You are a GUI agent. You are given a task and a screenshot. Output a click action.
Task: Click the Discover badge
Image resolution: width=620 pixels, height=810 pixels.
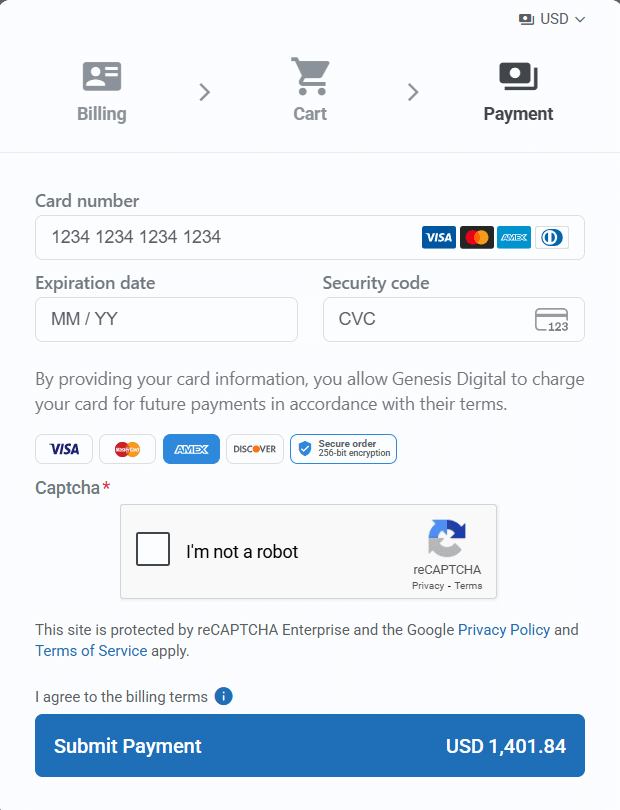click(254, 449)
